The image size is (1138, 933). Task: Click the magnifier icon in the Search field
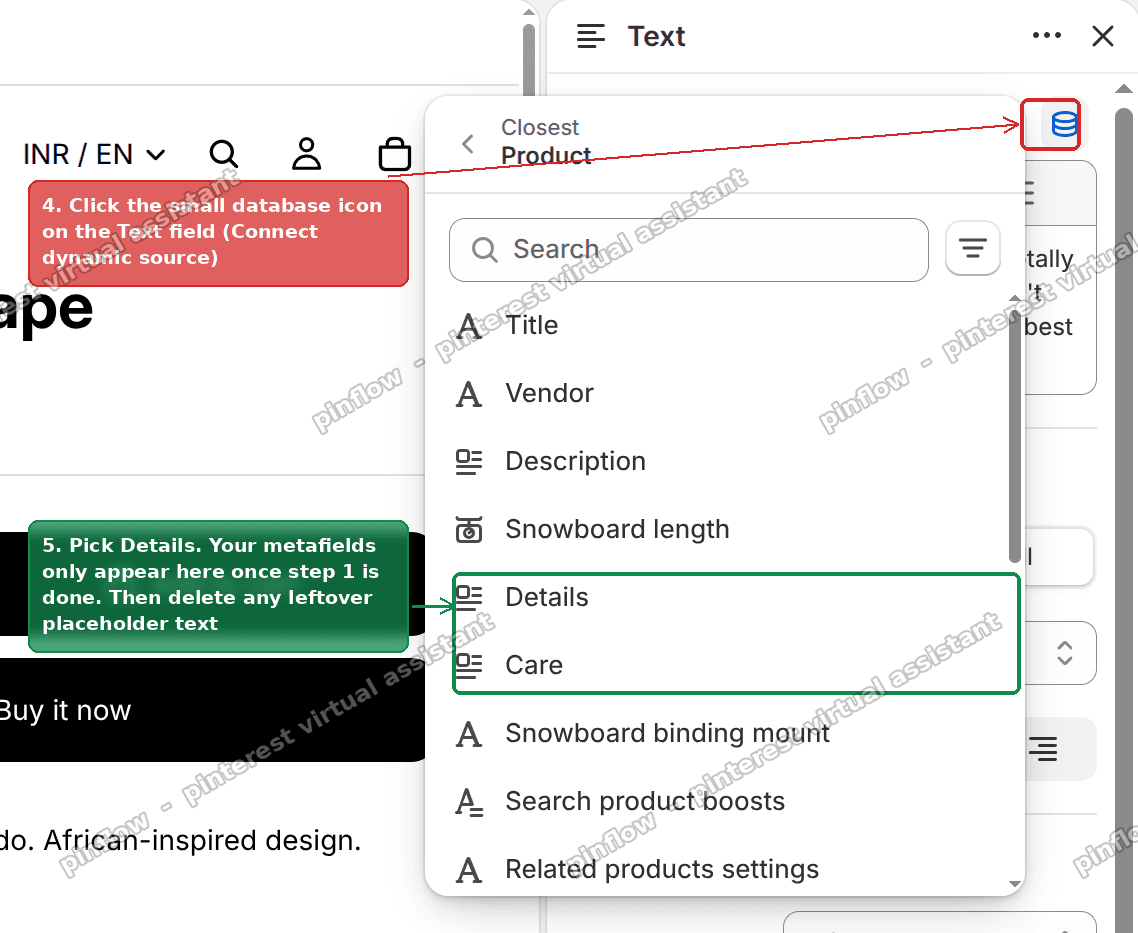(x=484, y=250)
